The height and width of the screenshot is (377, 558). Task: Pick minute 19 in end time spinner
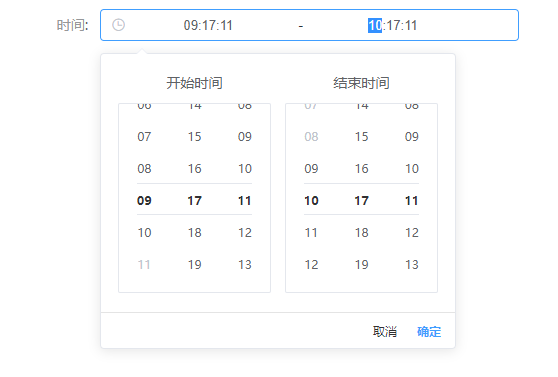(362, 265)
